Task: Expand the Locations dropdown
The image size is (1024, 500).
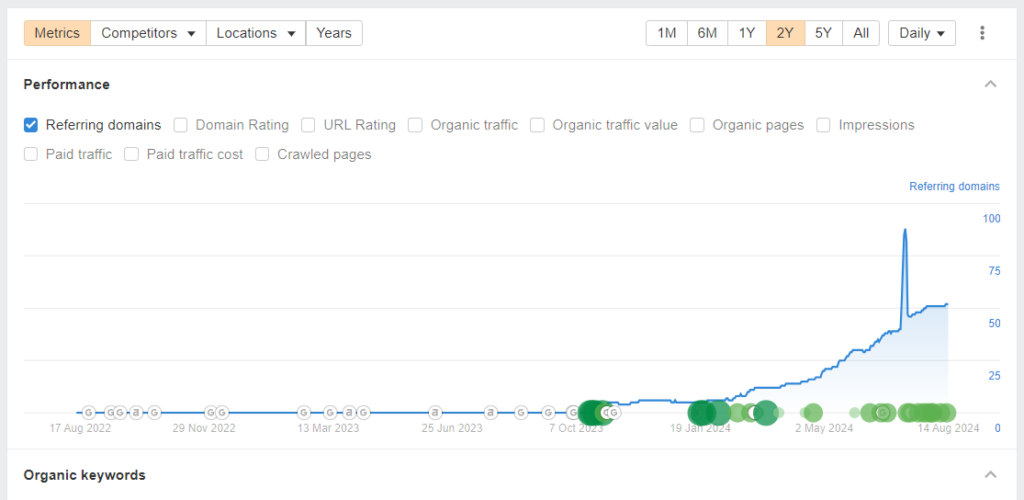Action: tap(256, 33)
